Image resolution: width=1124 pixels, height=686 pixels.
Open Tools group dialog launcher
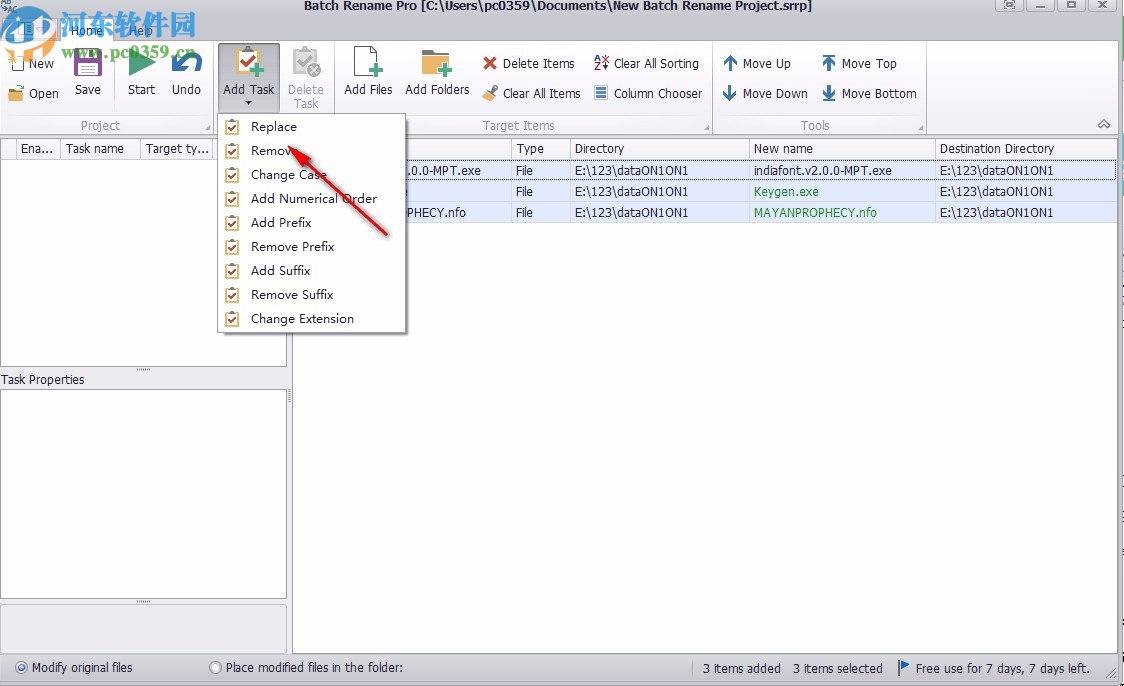pos(920,128)
